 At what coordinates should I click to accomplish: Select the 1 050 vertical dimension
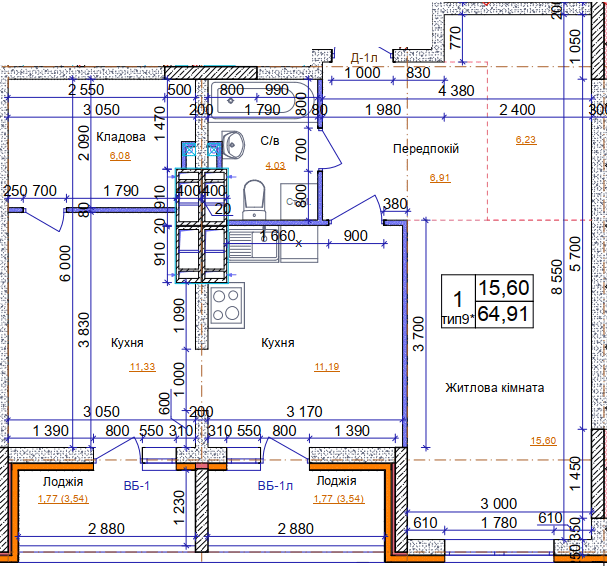coord(575,46)
